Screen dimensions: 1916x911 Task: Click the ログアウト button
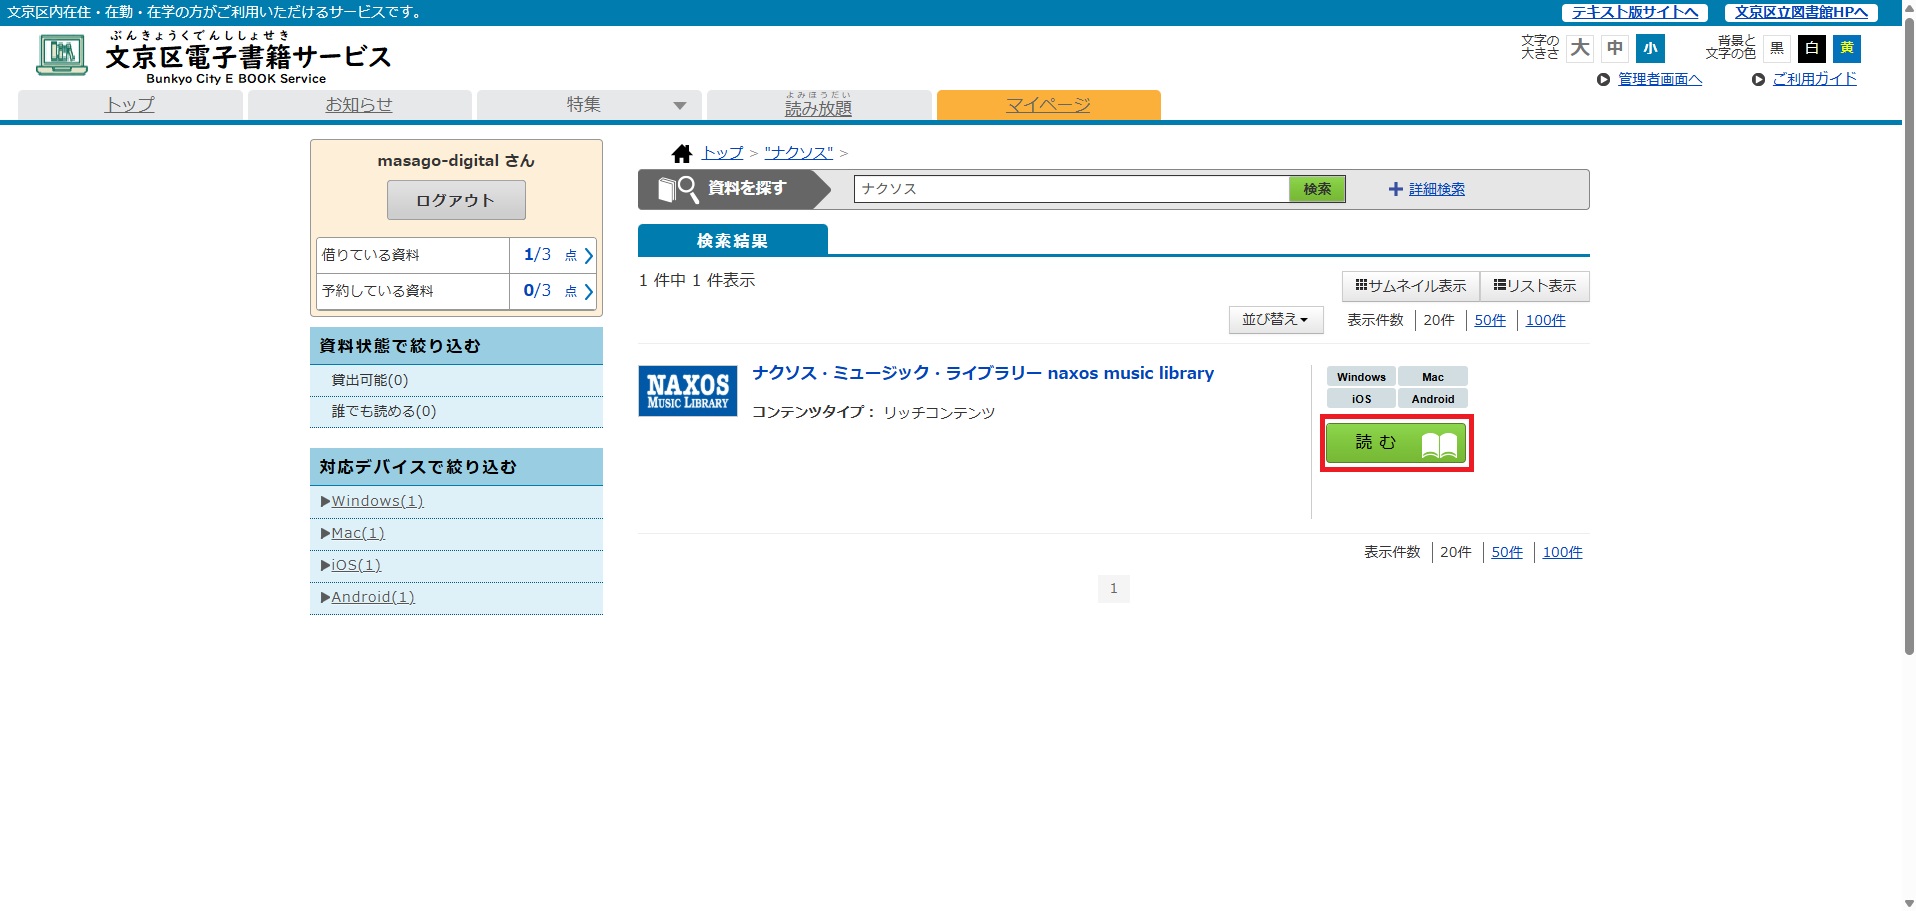click(x=456, y=200)
